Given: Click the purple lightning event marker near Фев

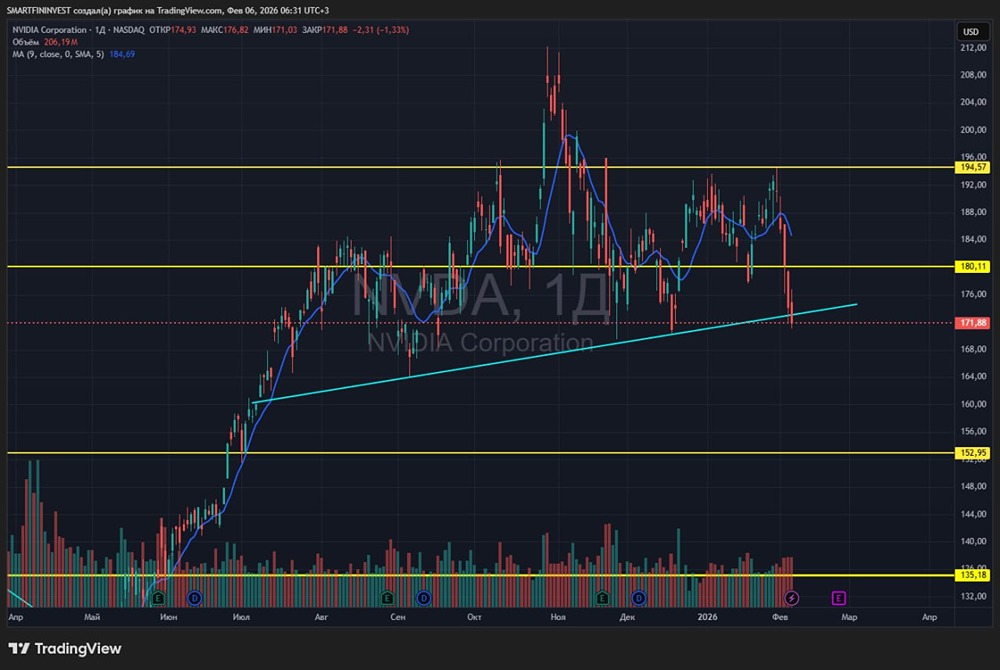Looking at the screenshot, I should point(791,598).
